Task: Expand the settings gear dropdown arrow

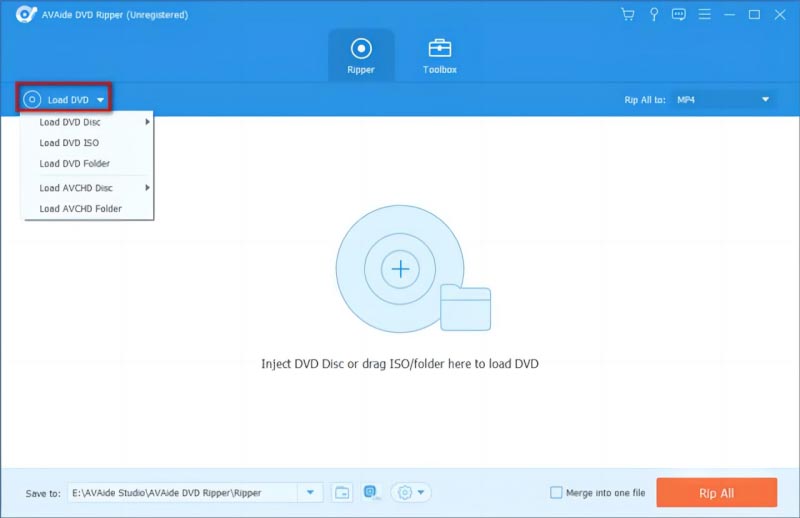Action: [x=421, y=493]
